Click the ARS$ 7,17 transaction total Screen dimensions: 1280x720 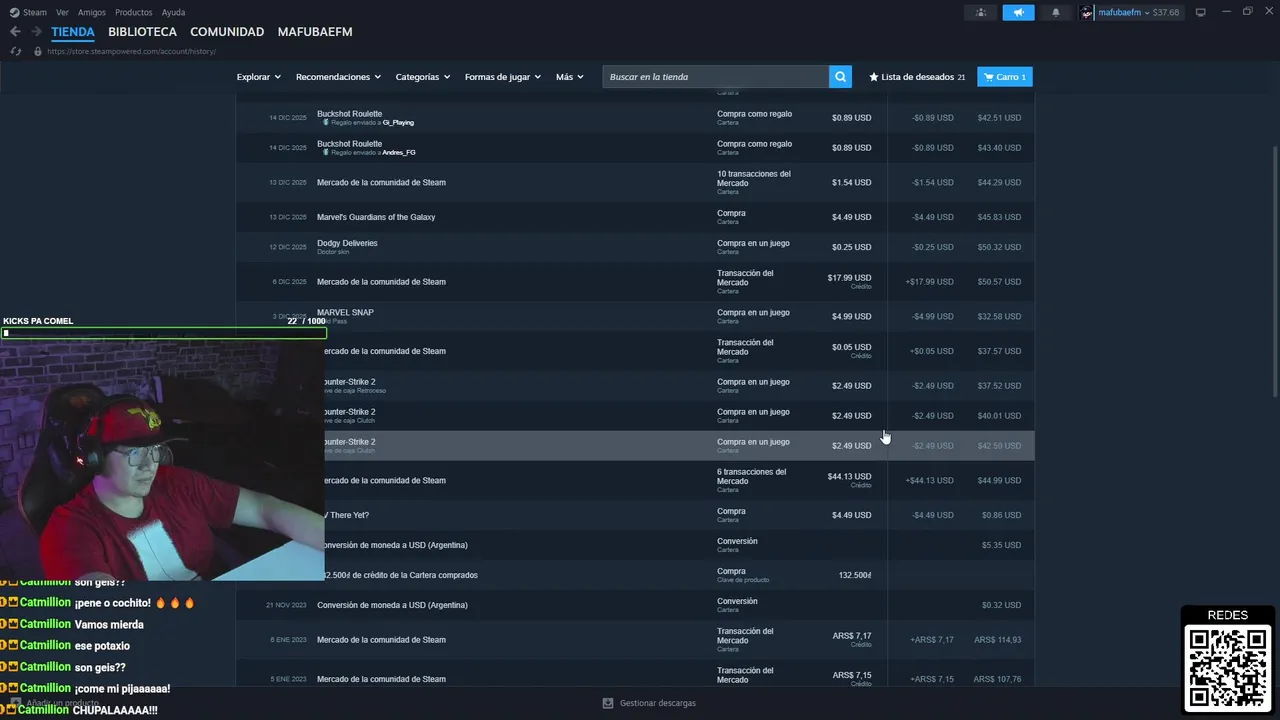(x=852, y=636)
